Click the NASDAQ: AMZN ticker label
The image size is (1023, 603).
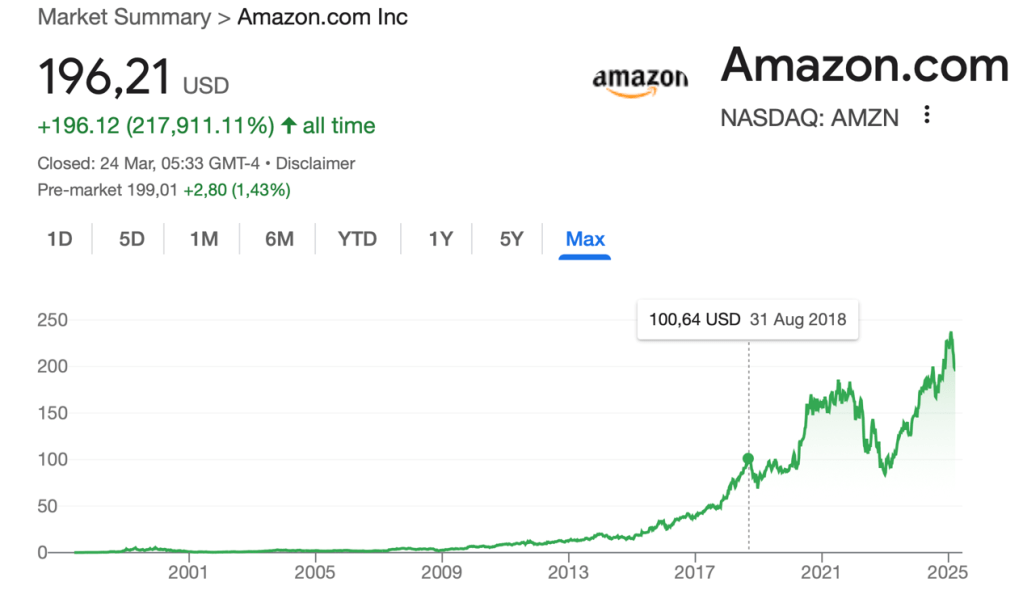(x=809, y=117)
